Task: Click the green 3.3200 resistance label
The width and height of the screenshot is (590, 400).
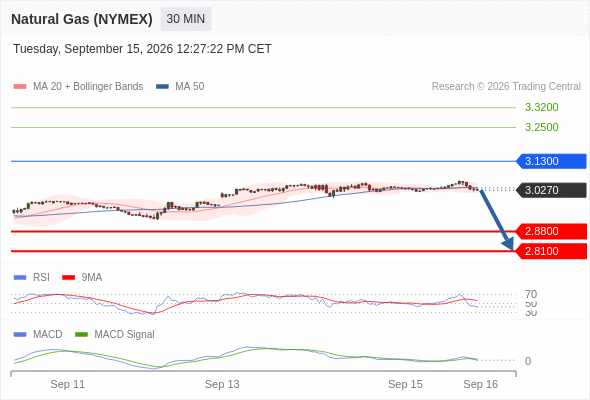Action: (x=541, y=107)
